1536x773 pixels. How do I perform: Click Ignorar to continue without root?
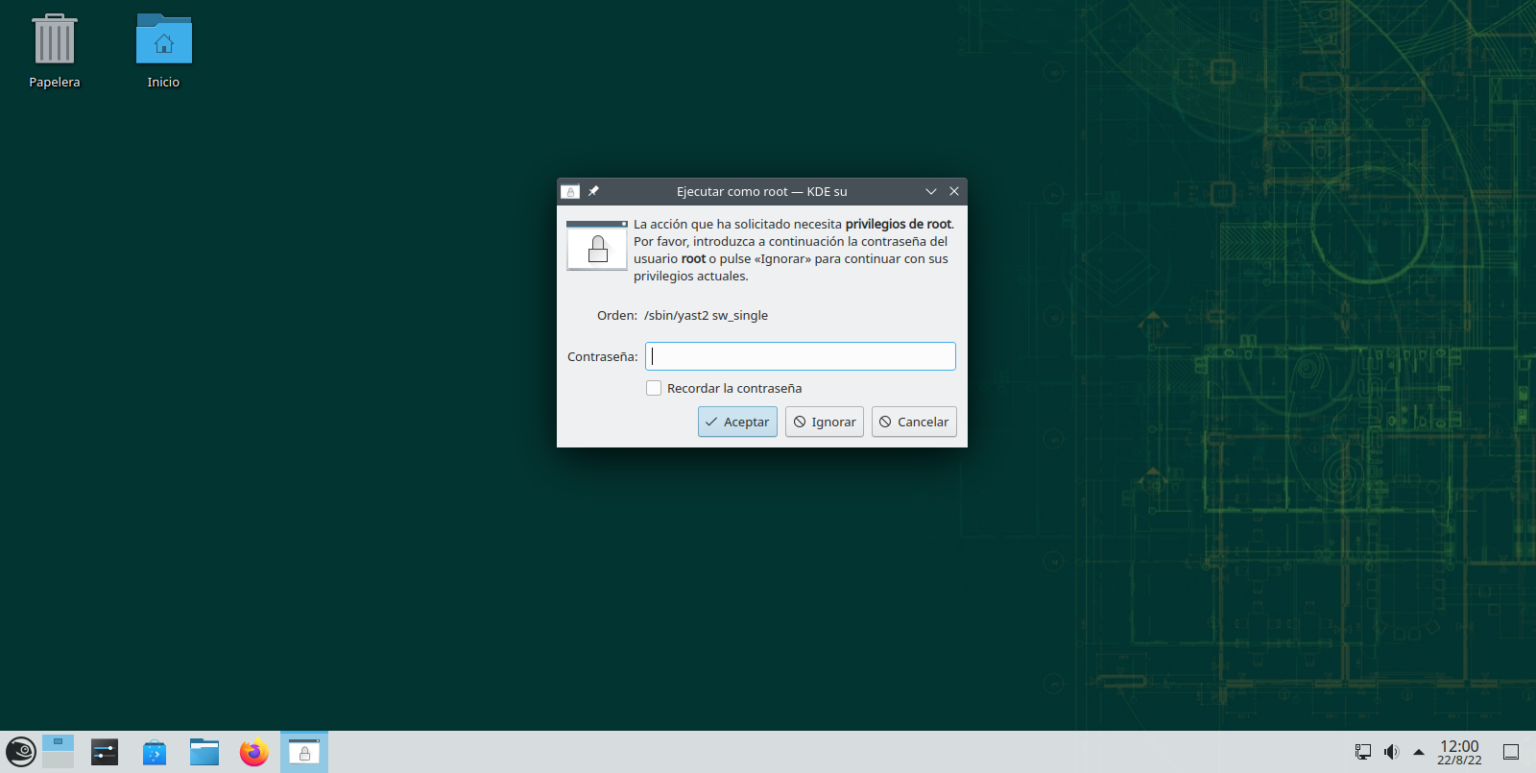(x=824, y=421)
